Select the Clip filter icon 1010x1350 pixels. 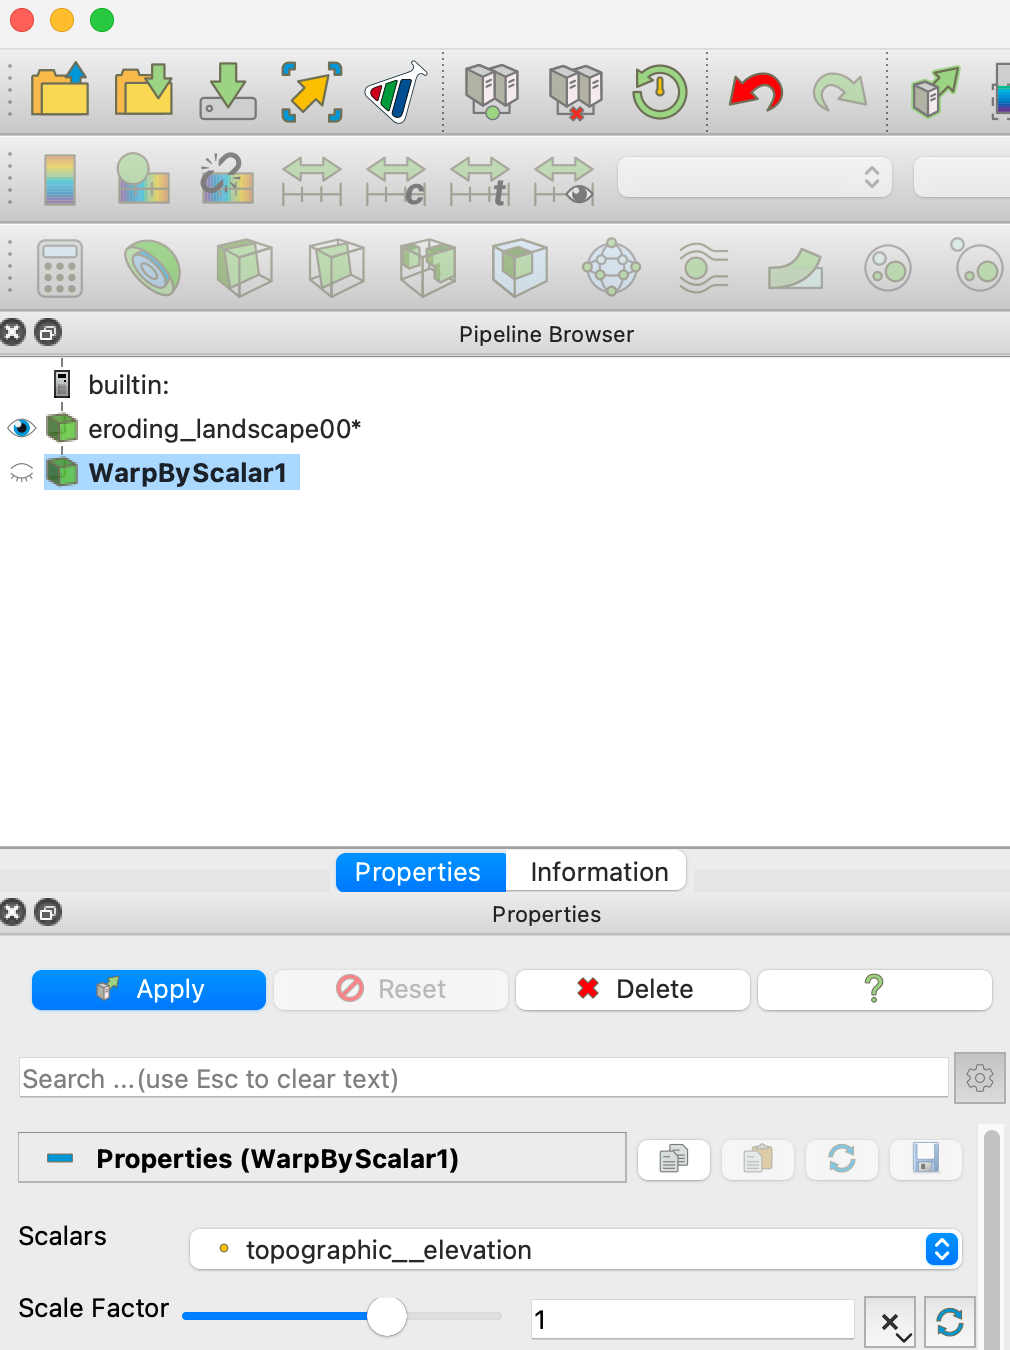tap(244, 268)
